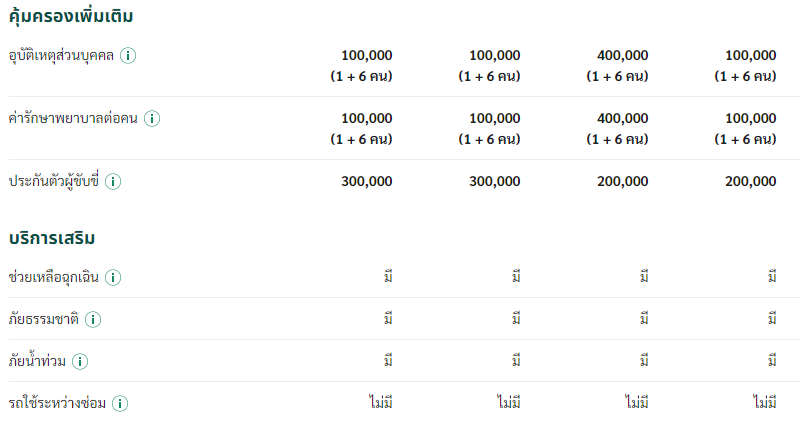Select first 300,000 value in ประกันตัวผู้ขับขี่ row
The height and width of the screenshot is (426, 803).
click(367, 181)
